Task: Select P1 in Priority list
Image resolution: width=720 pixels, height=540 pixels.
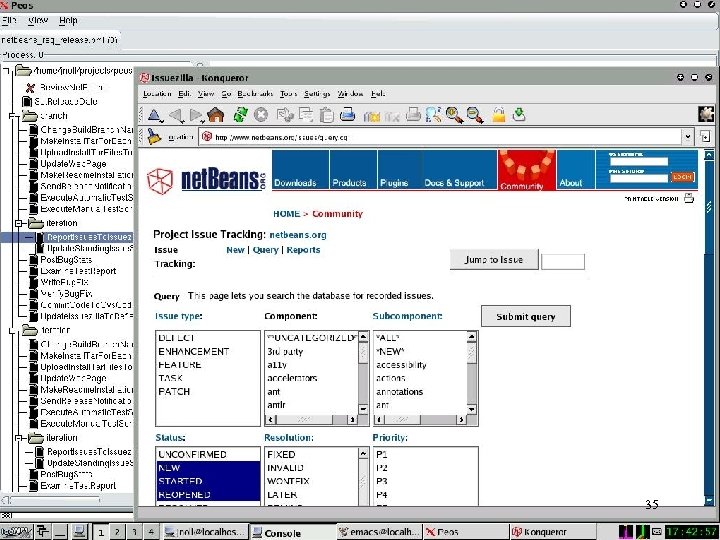Action: pyautogui.click(x=425, y=455)
